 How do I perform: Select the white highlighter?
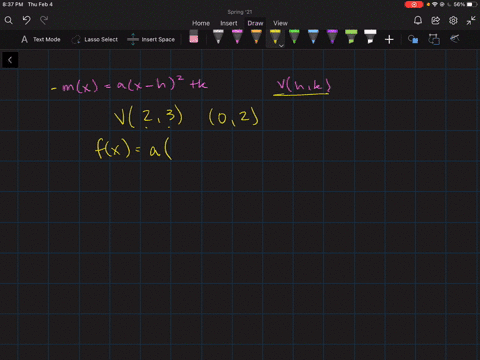pos(370,37)
